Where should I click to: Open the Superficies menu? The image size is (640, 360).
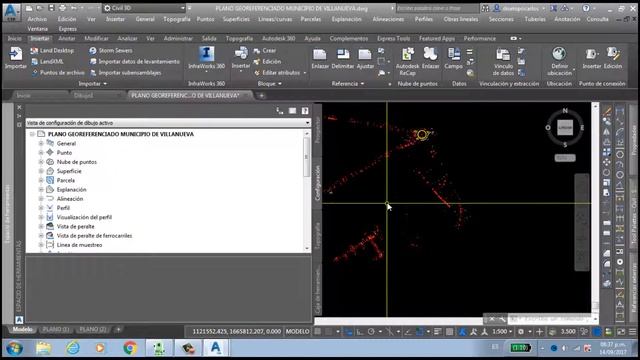point(236,19)
